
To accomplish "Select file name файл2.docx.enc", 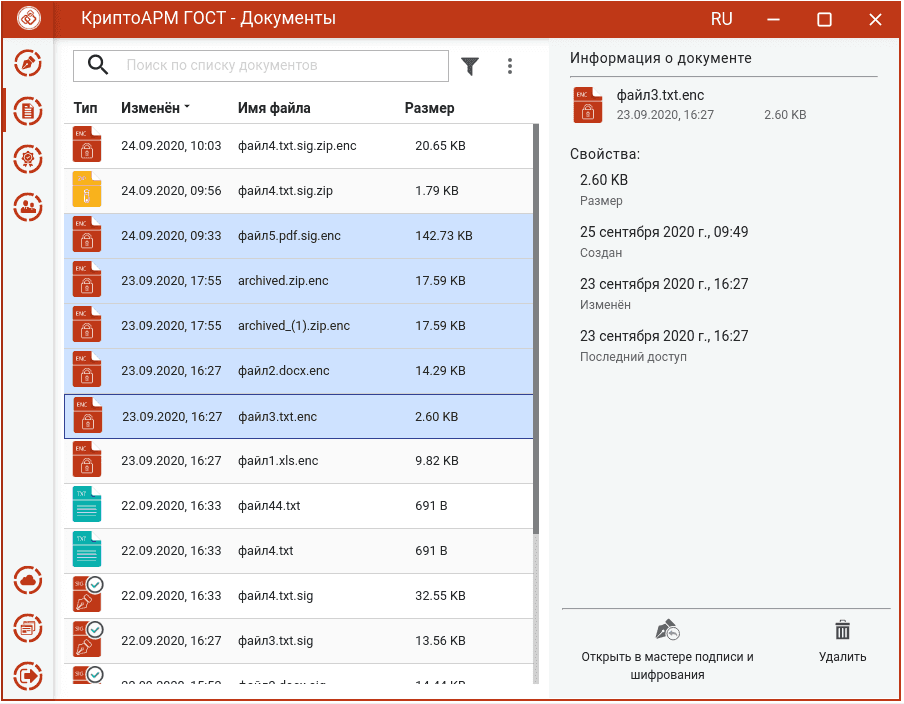I will [x=284, y=371].
